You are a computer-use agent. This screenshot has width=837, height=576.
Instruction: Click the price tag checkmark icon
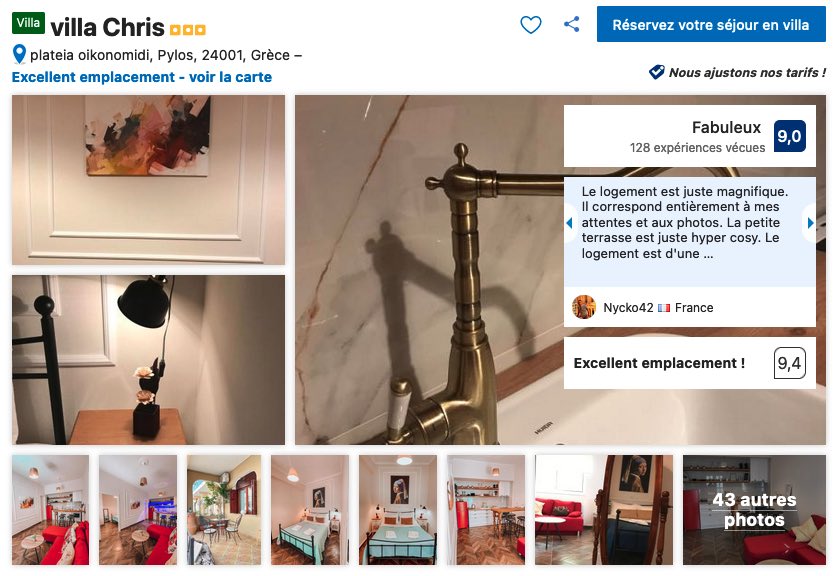pyautogui.click(x=657, y=72)
